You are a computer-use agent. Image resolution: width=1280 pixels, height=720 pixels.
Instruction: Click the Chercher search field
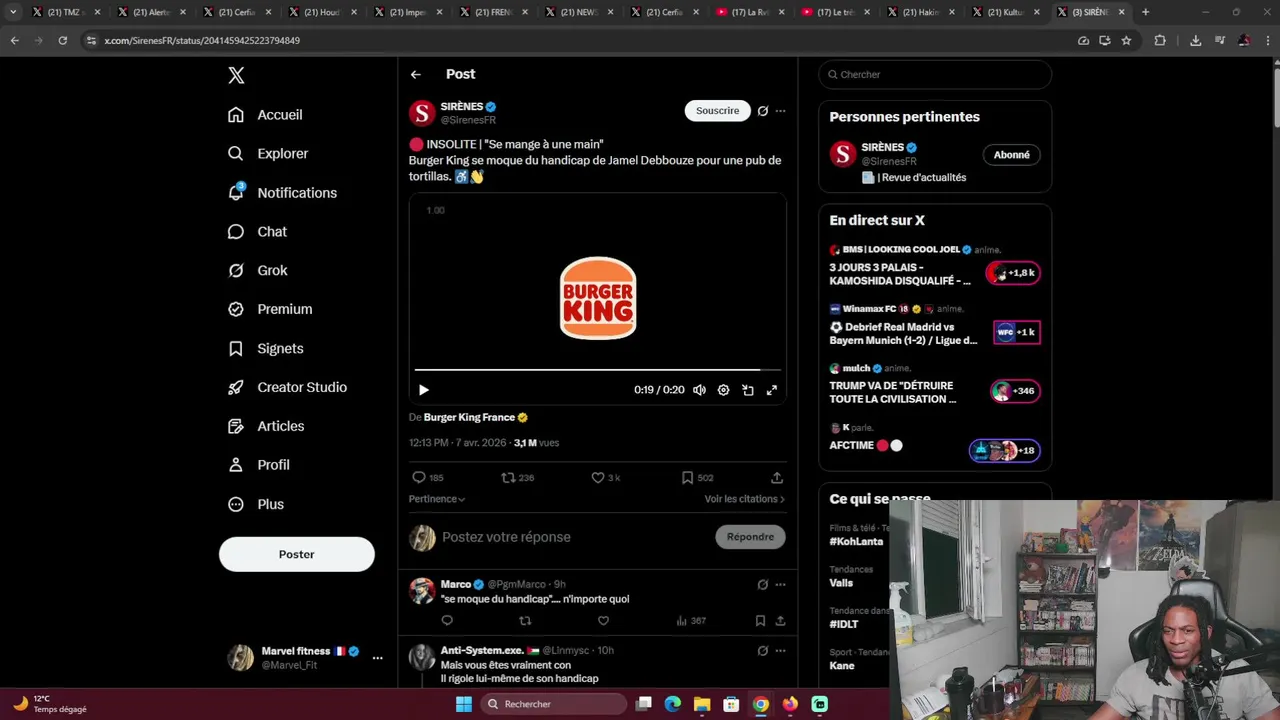935,75
